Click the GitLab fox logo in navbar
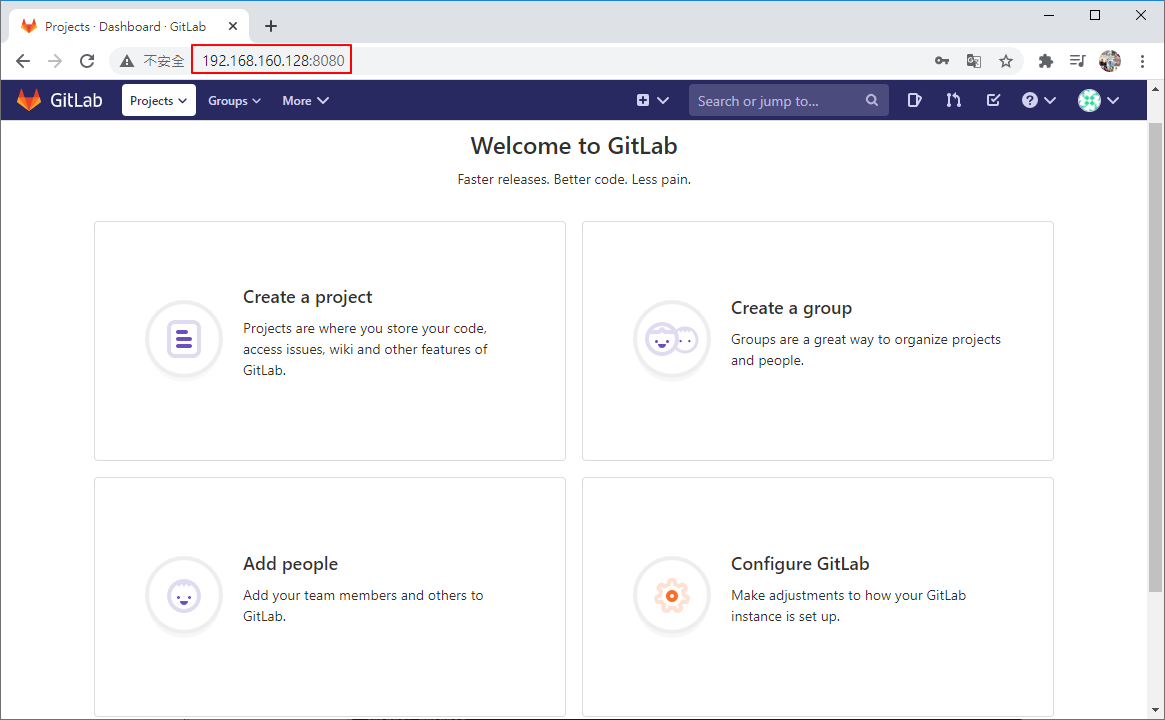This screenshot has height=720, width=1165. click(29, 100)
